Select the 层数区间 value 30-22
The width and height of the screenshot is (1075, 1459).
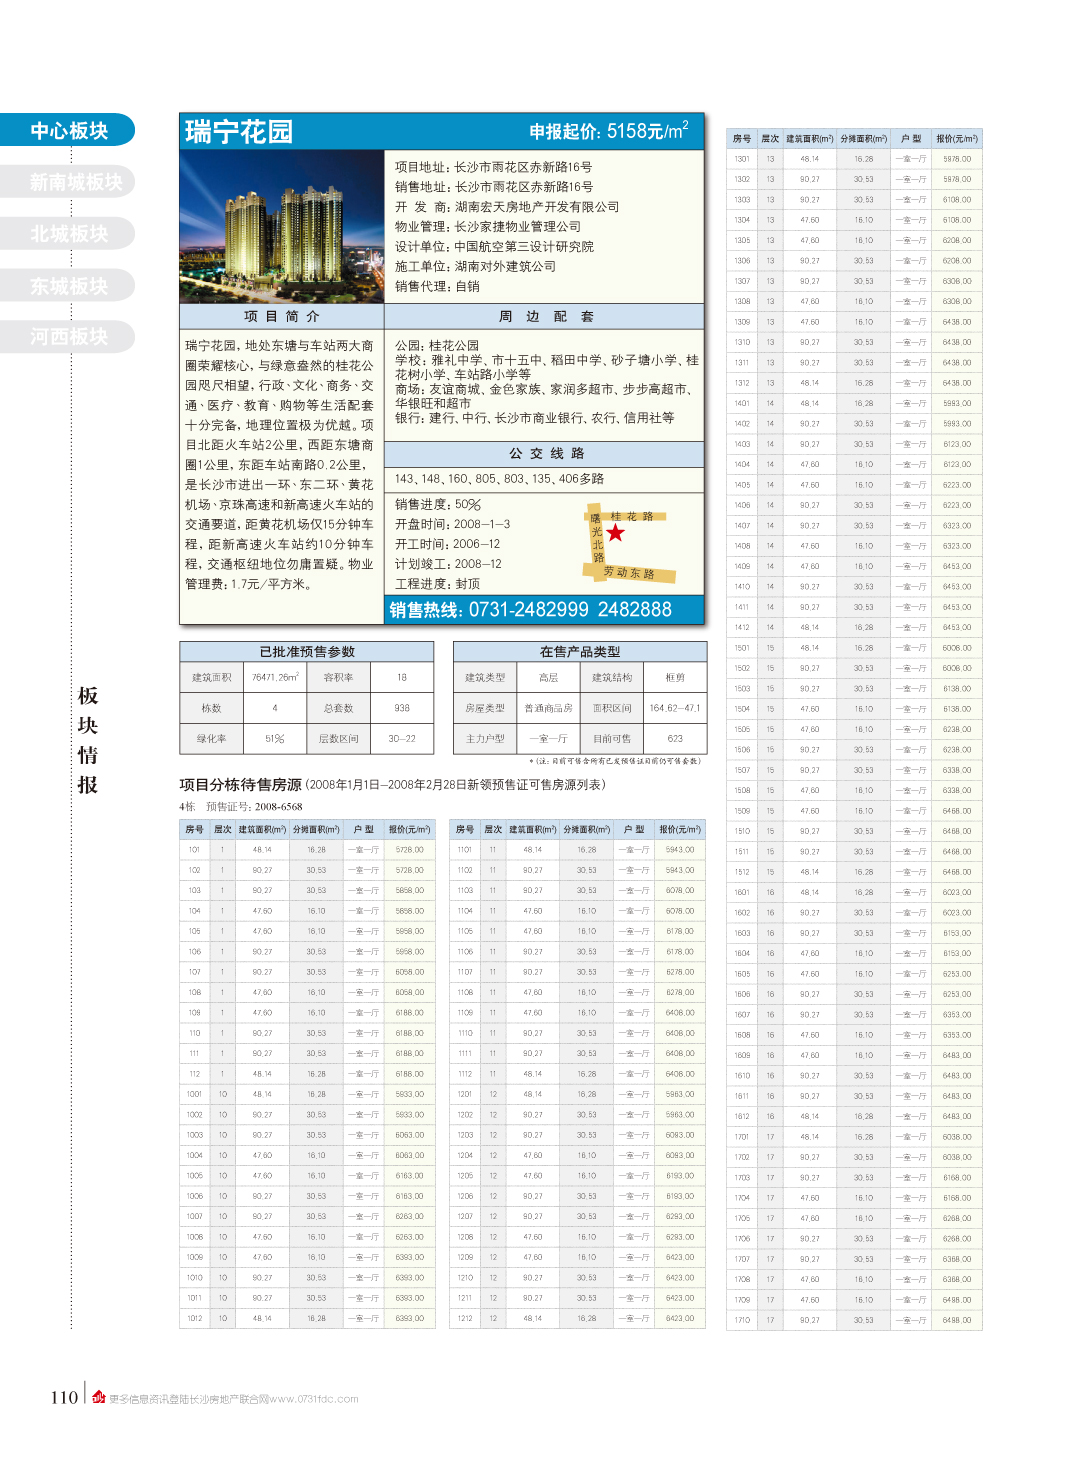coord(402,739)
